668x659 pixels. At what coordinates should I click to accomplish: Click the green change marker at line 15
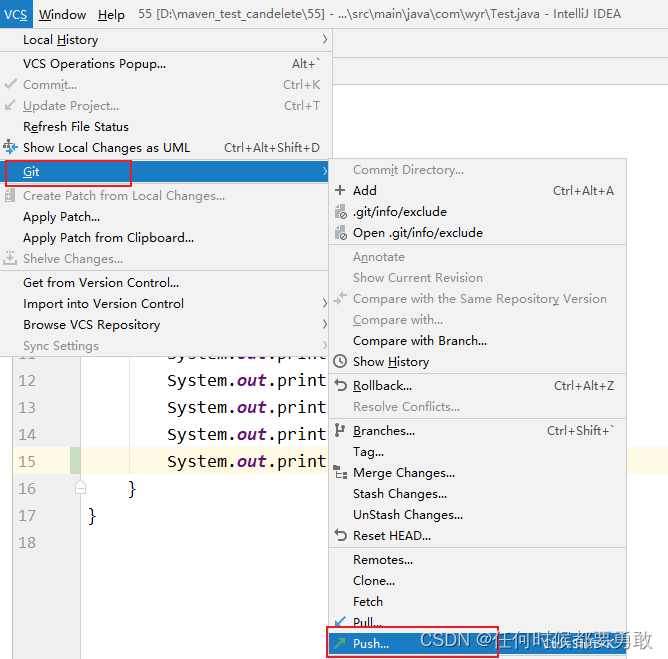(75, 460)
